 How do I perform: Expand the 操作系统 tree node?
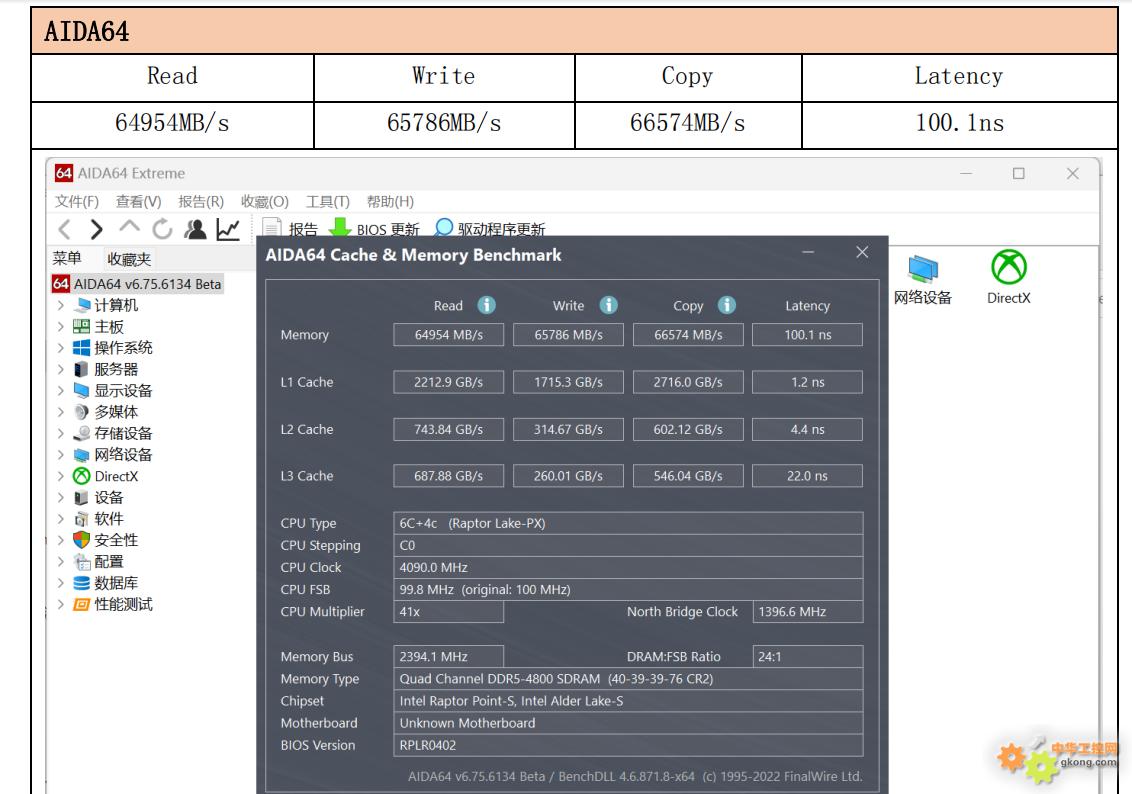(61, 348)
